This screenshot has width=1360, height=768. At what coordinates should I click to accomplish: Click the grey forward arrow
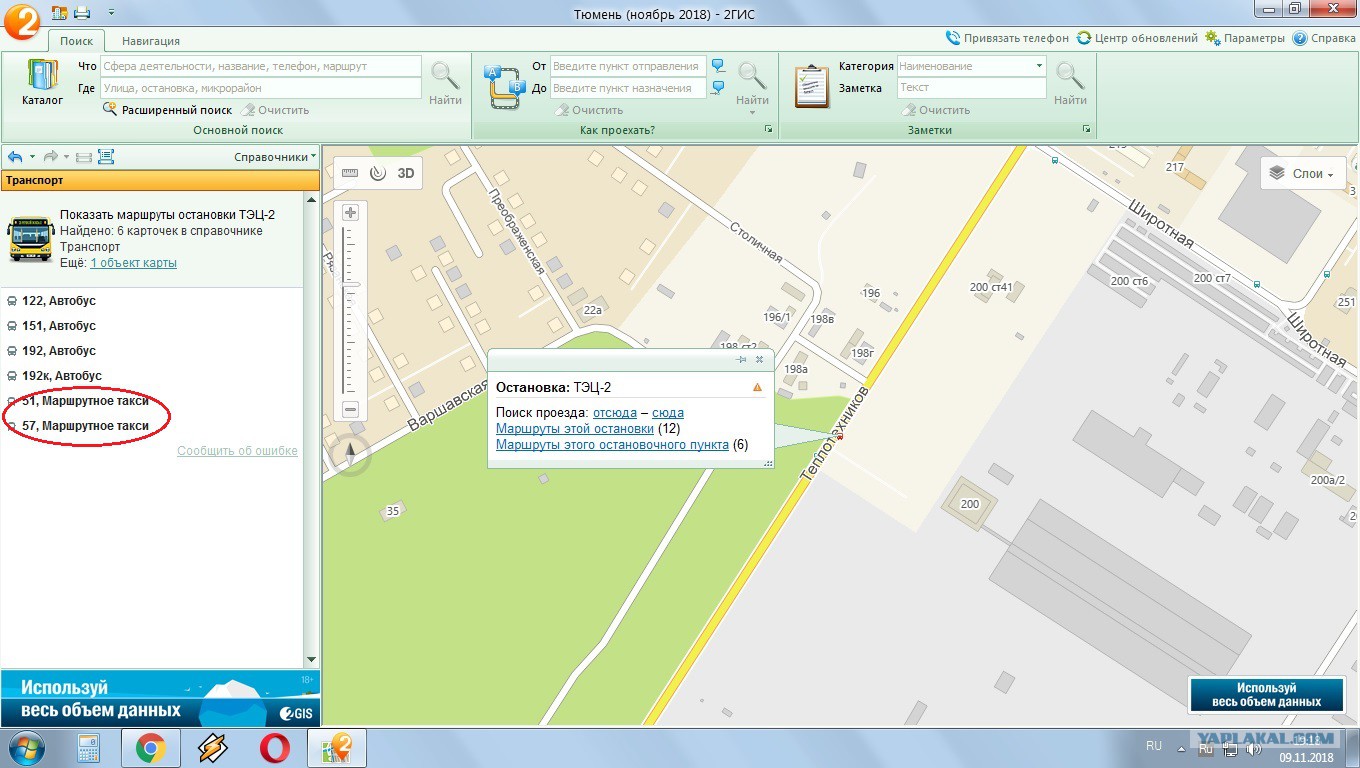(50, 157)
